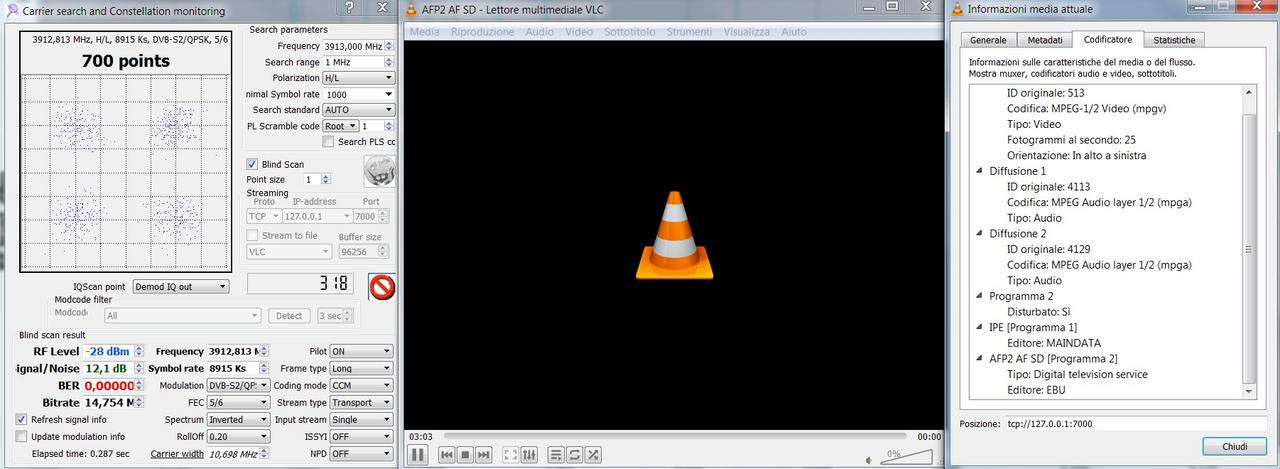Enable Search PLS code checkbox
Screen dimensions: 1280x469
(x=328, y=142)
